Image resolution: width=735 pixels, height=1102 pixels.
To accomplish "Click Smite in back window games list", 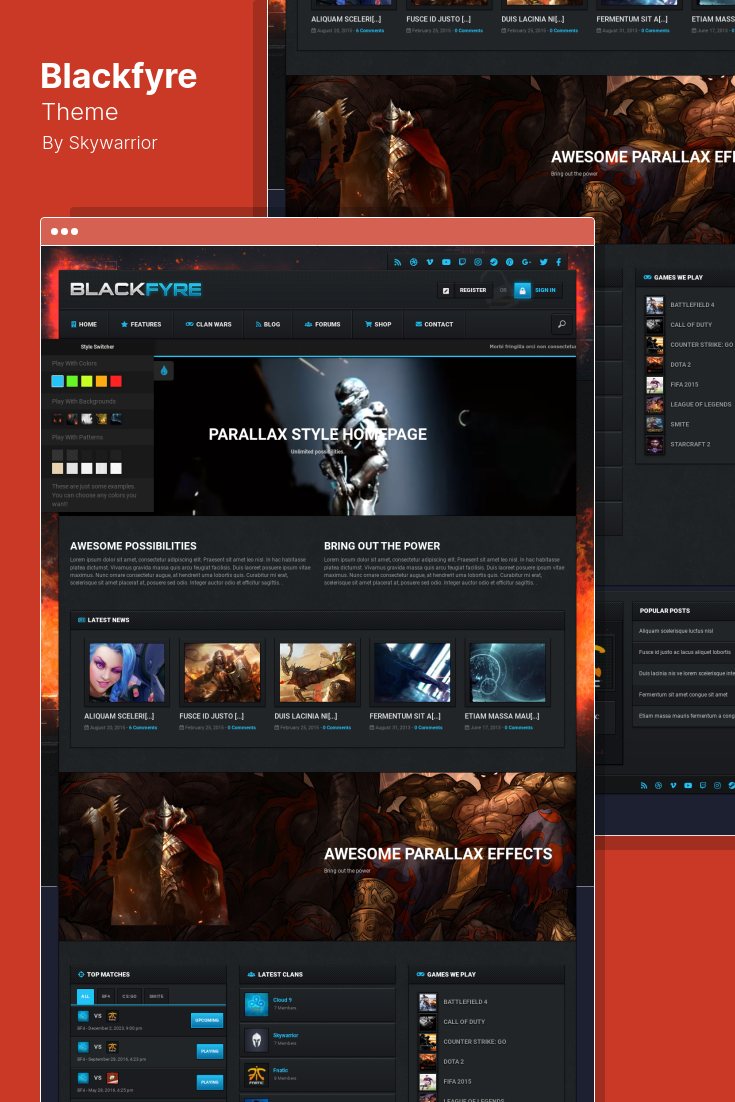I will [x=679, y=424].
